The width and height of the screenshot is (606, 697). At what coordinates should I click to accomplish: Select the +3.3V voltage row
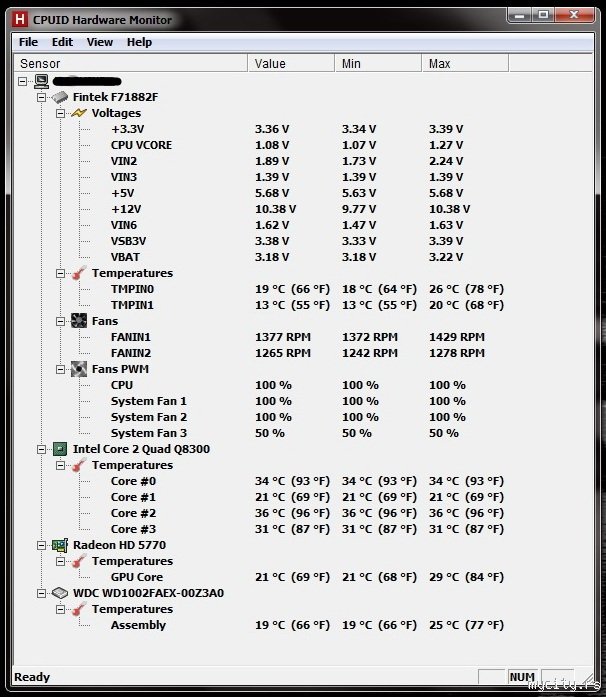tap(127, 129)
